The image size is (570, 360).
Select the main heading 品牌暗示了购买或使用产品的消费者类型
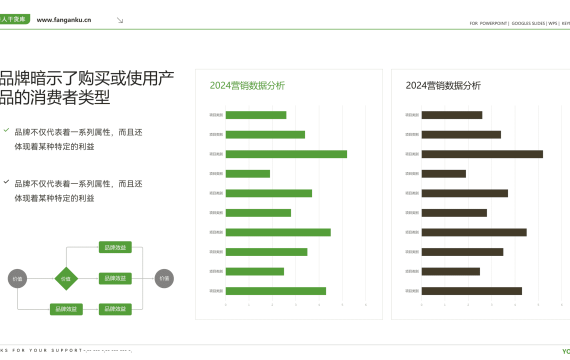[87, 88]
